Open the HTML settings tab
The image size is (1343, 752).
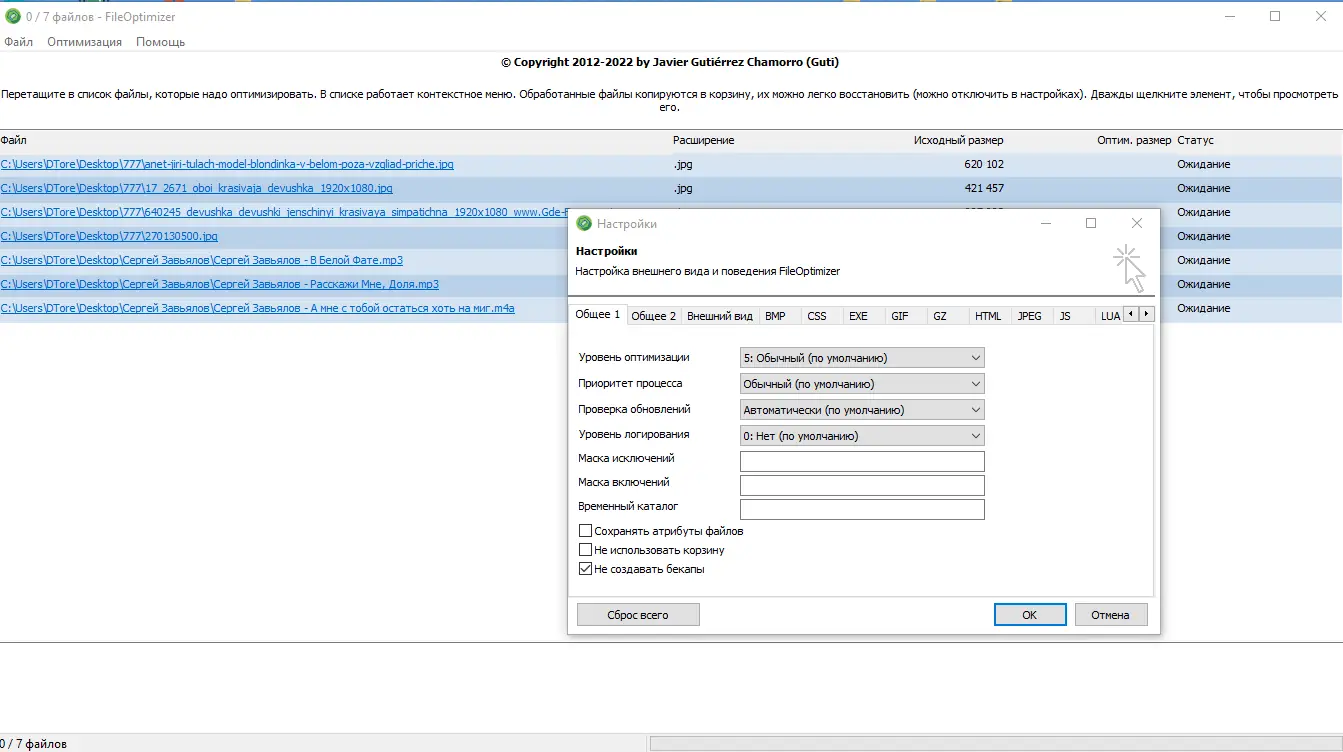pos(988,316)
